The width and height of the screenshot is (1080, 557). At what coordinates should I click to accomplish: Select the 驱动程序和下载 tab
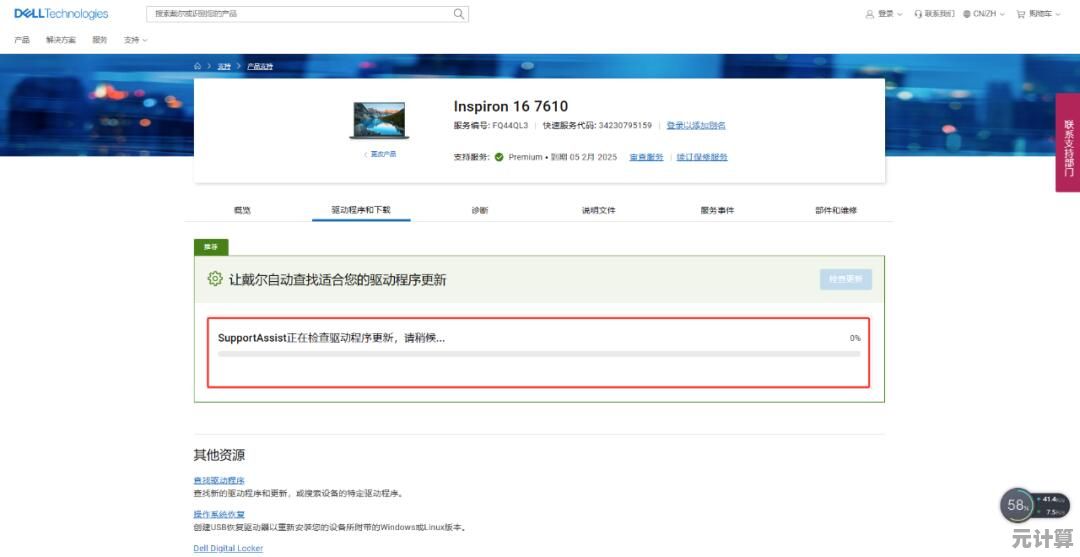361,210
